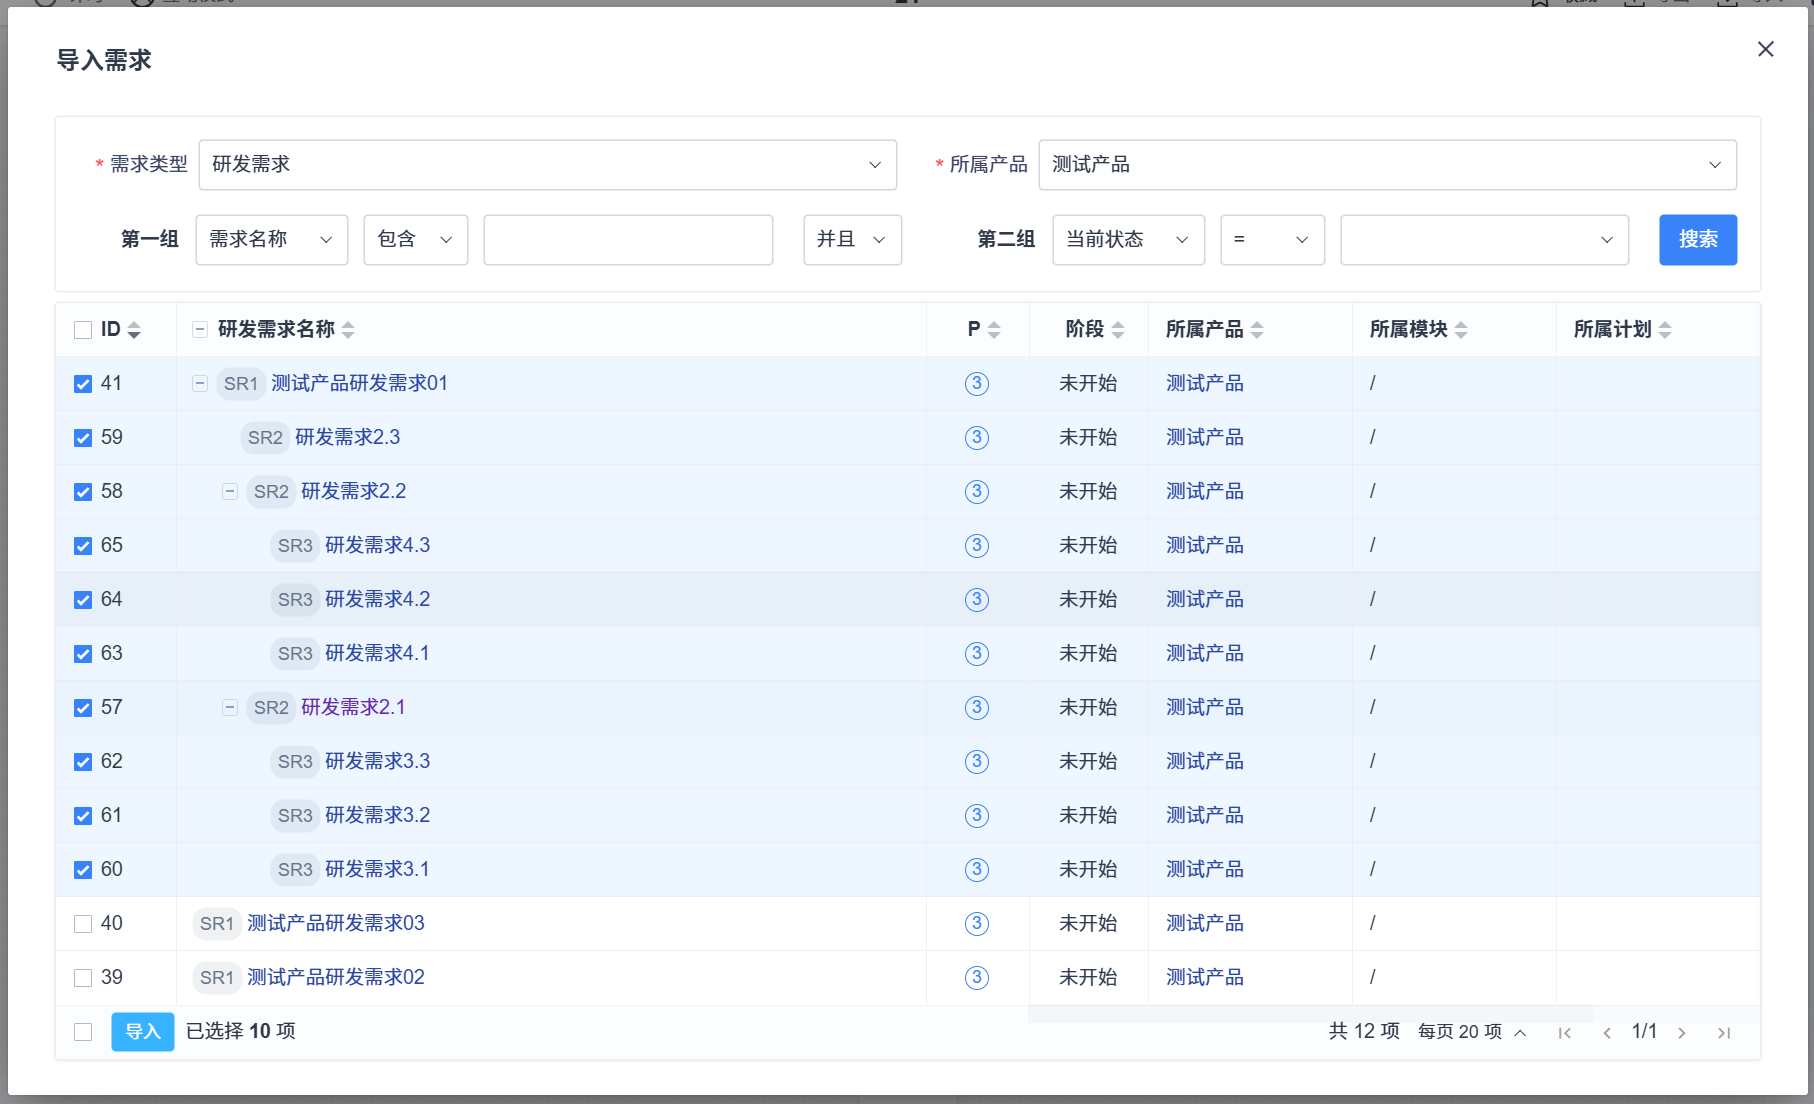1814x1104 pixels.
Task: Close the import requirements dialog
Action: coord(1765,49)
